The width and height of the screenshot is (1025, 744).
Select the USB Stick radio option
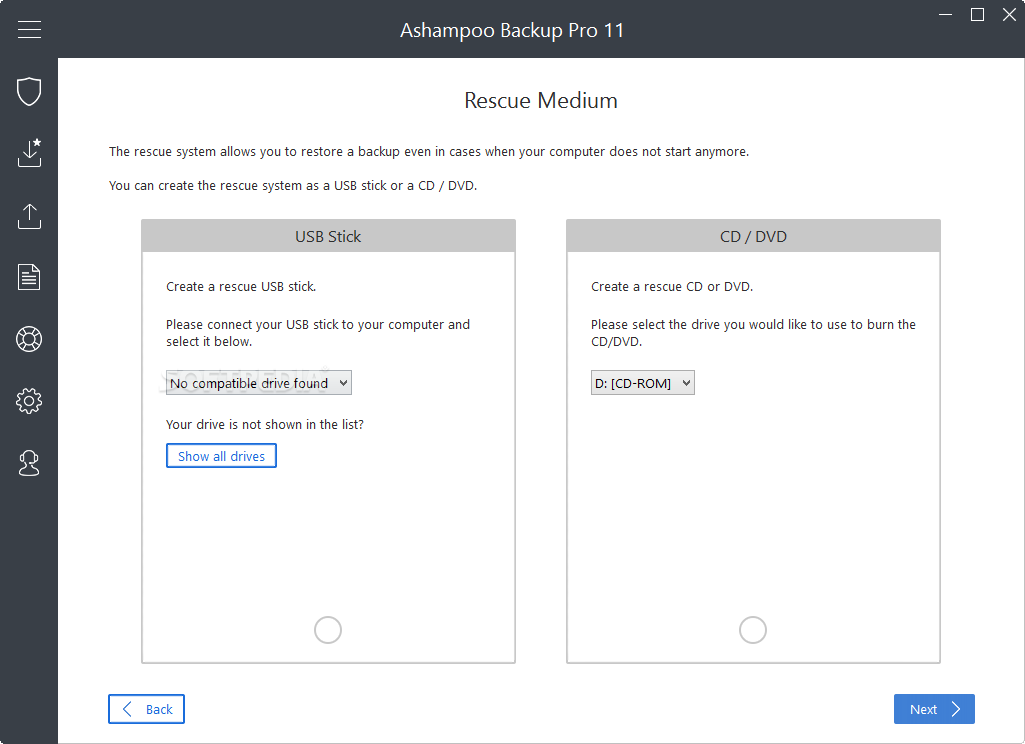pos(328,630)
